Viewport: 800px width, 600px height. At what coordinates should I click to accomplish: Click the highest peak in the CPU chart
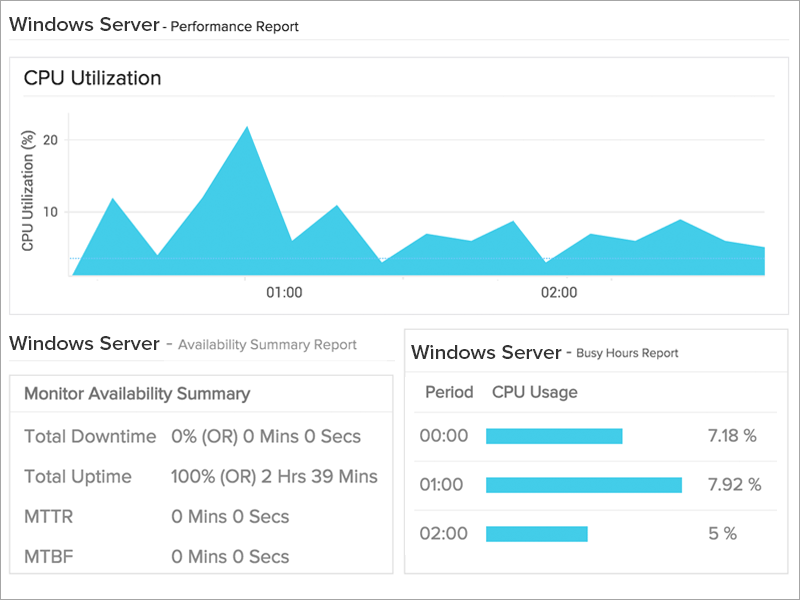point(247,130)
